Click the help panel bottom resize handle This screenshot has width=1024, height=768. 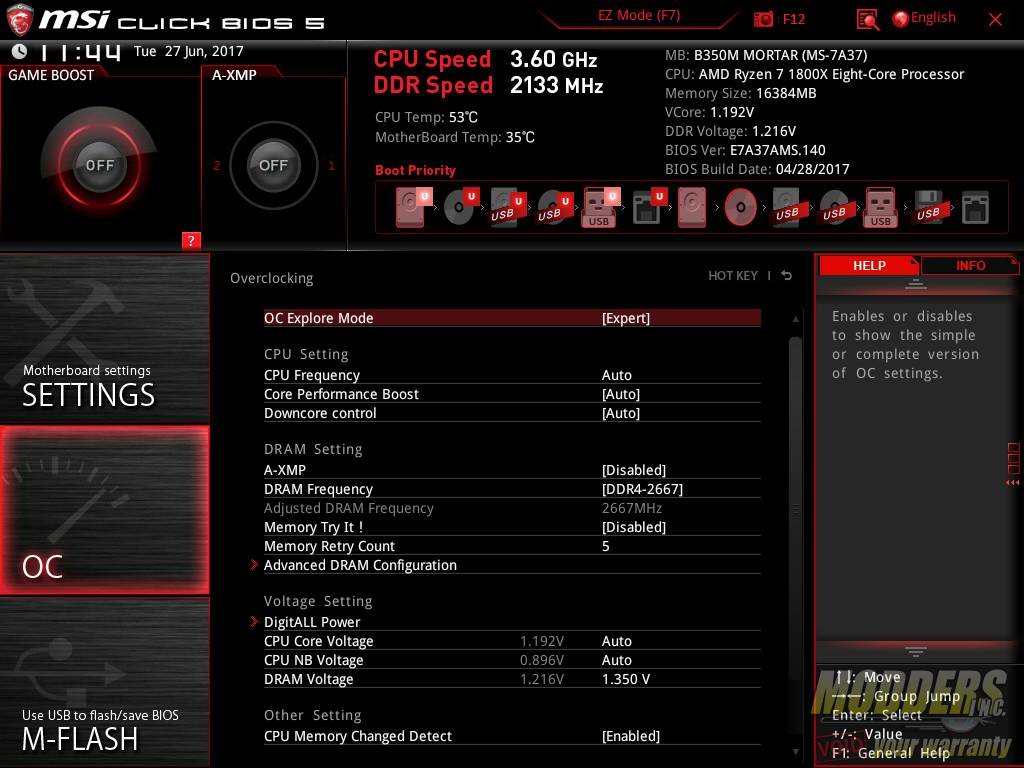[x=916, y=652]
